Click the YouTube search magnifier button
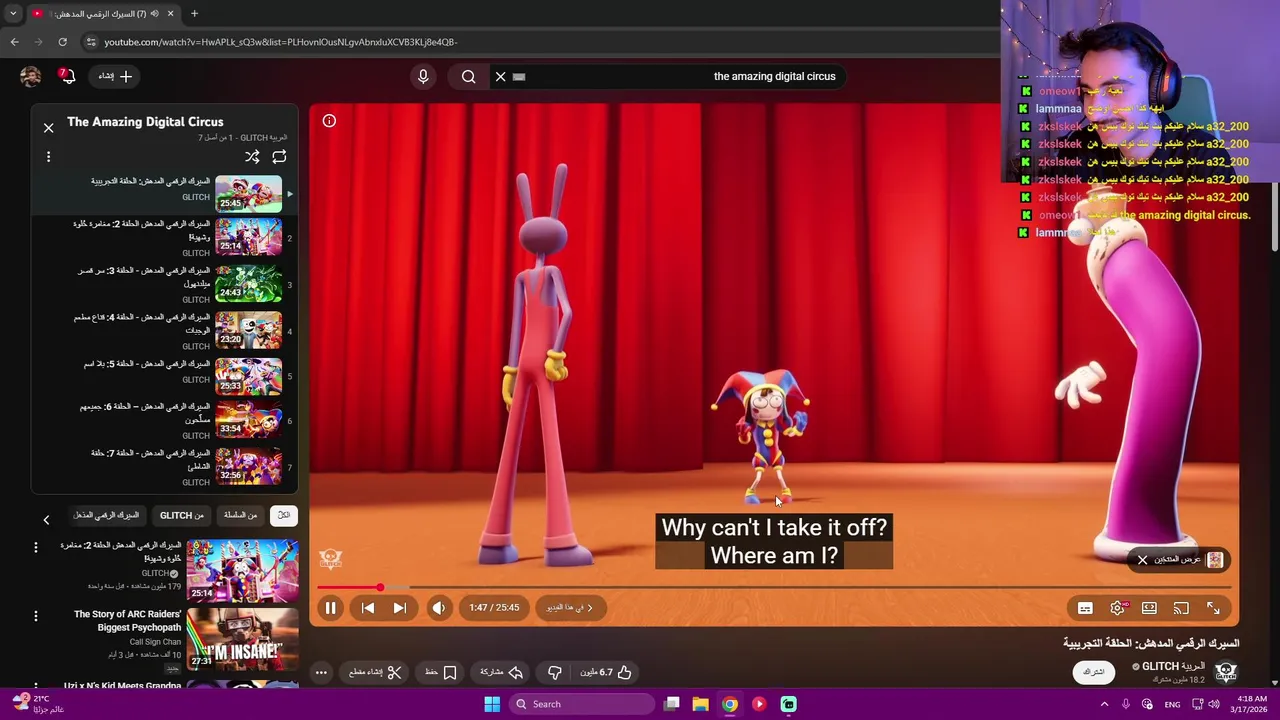The height and width of the screenshot is (720, 1280). pos(468,76)
